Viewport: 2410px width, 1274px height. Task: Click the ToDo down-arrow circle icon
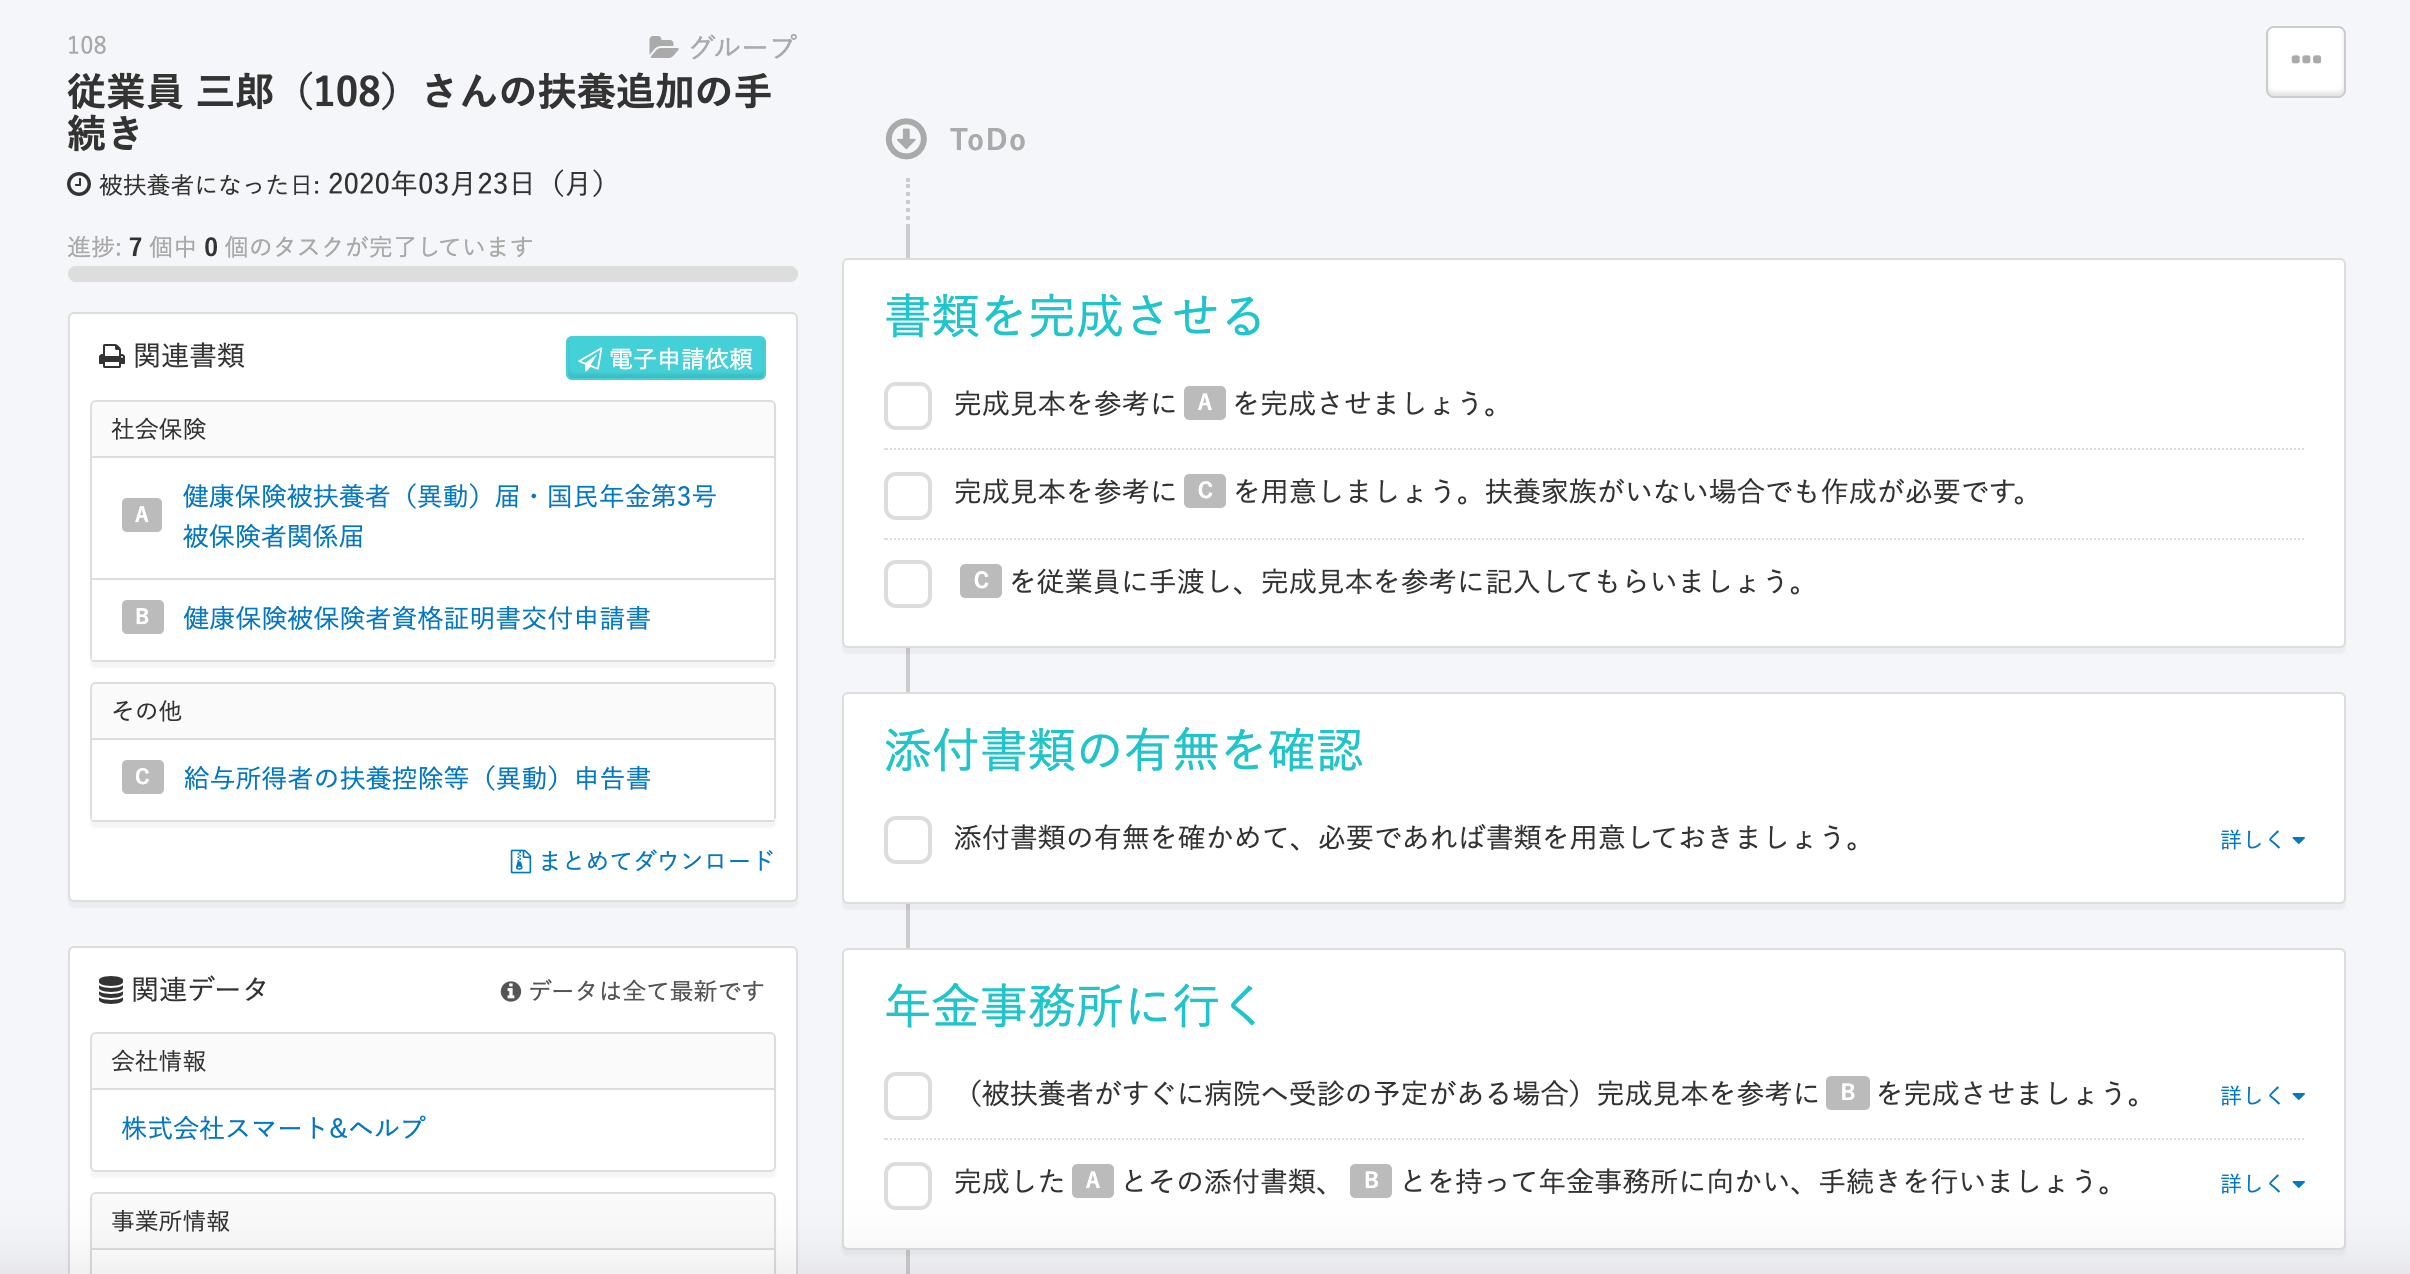[906, 139]
